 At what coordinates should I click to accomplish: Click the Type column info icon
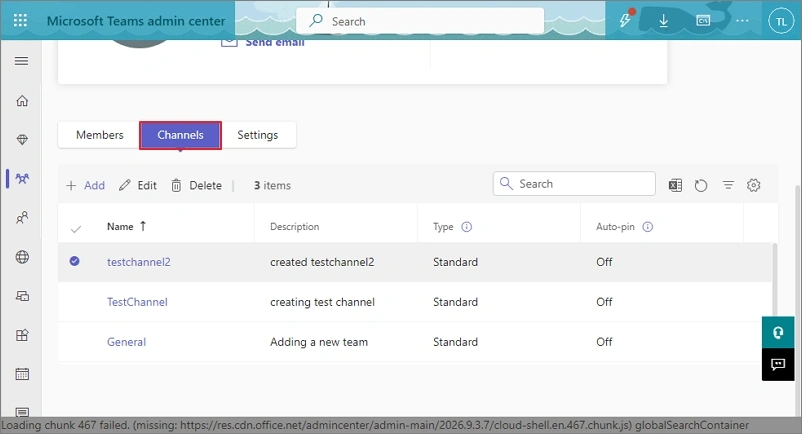click(466, 226)
